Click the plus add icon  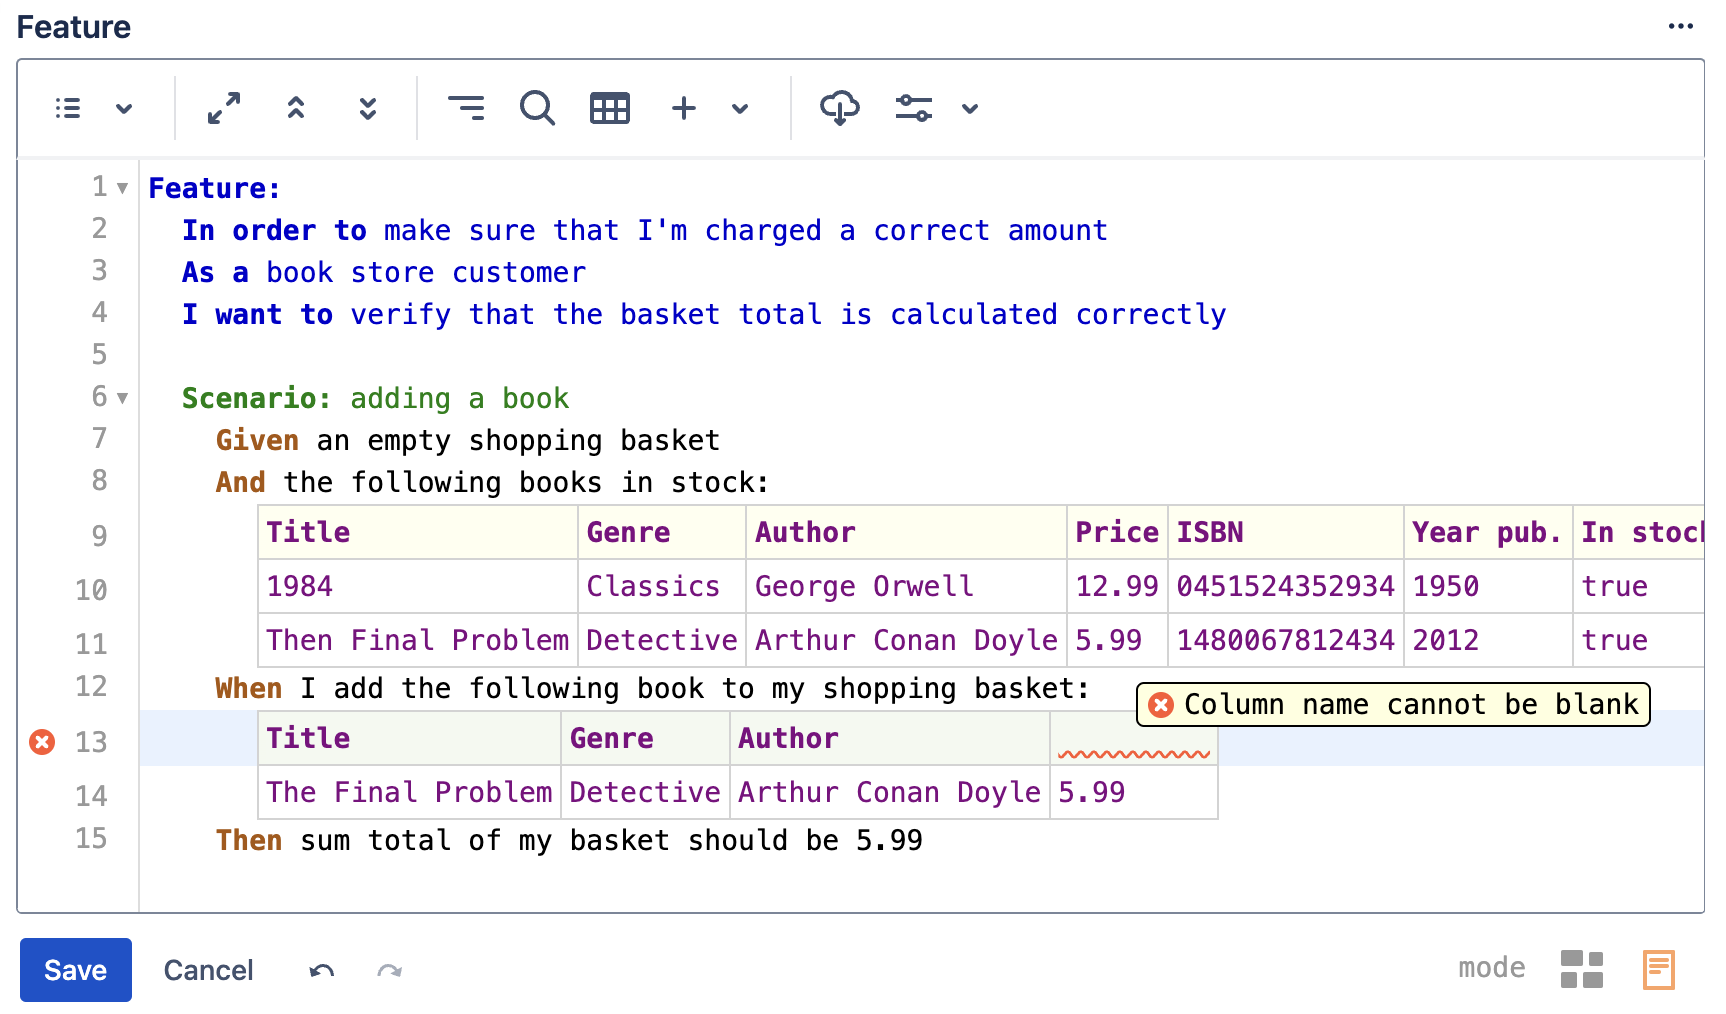coord(684,108)
